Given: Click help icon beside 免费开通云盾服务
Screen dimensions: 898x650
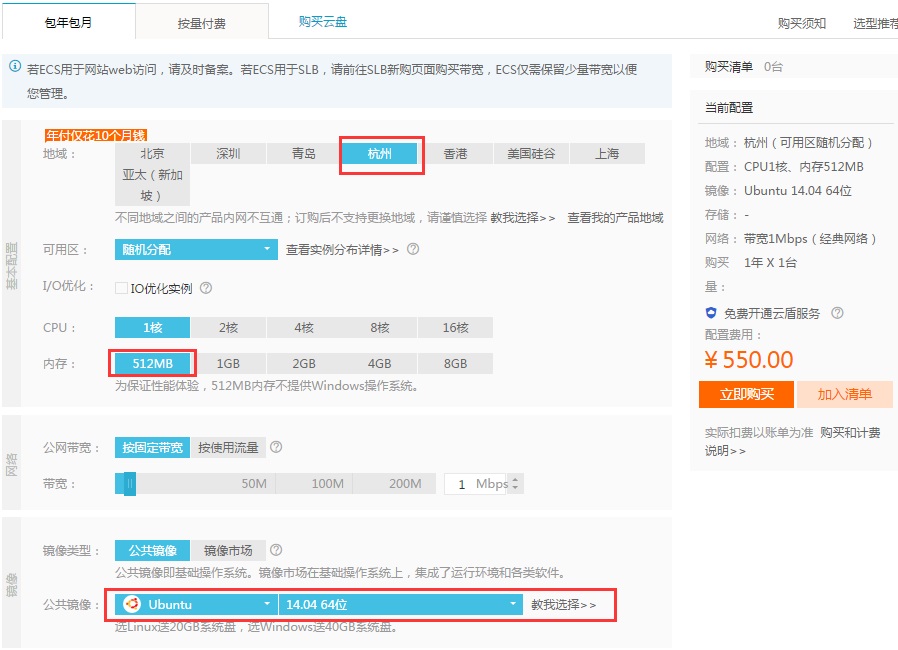Looking at the screenshot, I should click(x=837, y=313).
